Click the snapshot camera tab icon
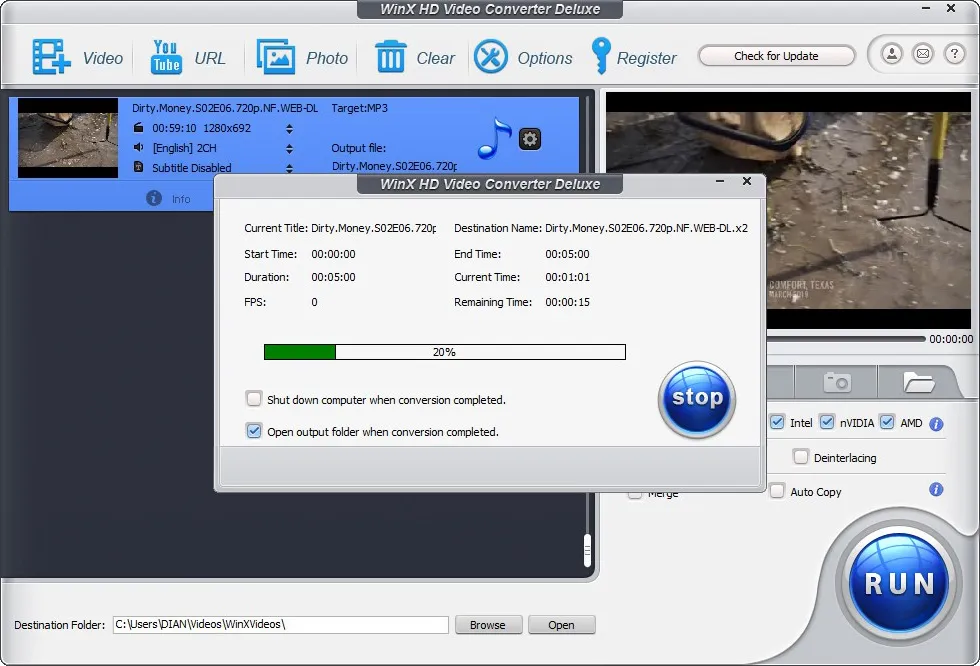The height and width of the screenshot is (666, 980). point(836,382)
